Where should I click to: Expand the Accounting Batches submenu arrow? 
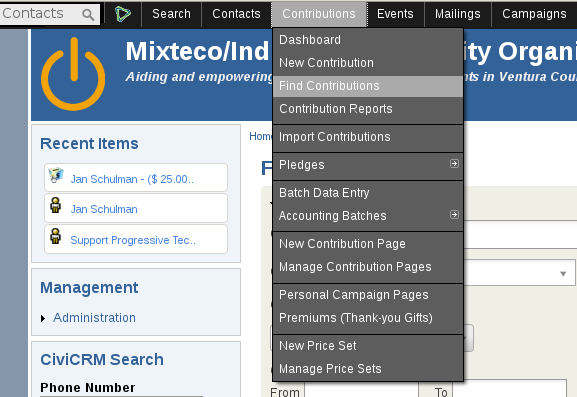click(x=454, y=215)
